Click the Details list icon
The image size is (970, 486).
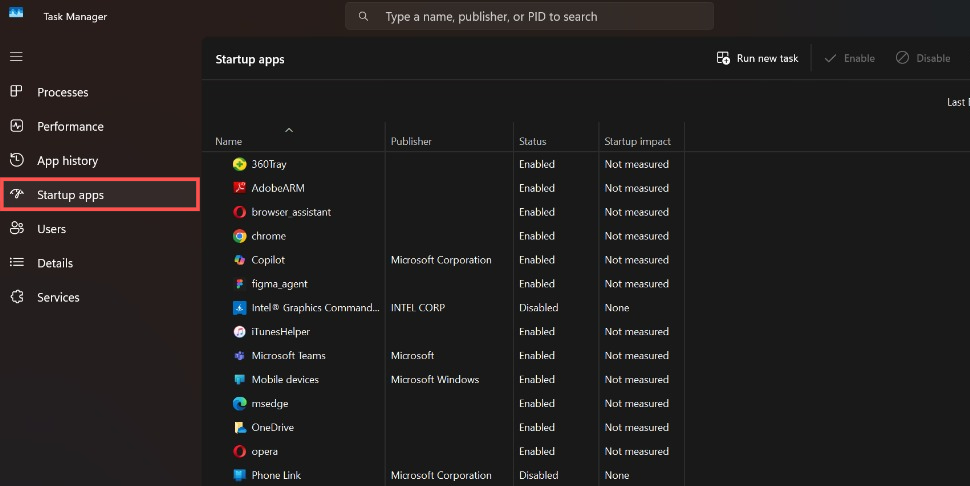(17, 262)
